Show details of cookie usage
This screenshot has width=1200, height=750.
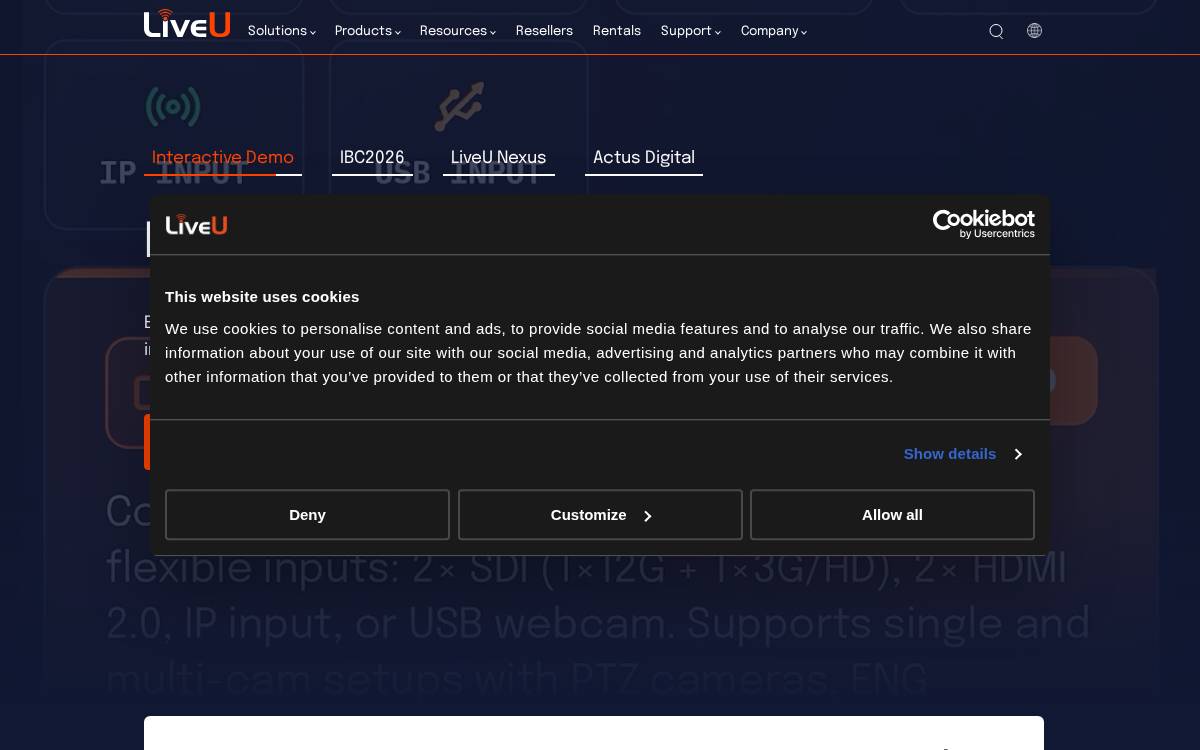[962, 454]
